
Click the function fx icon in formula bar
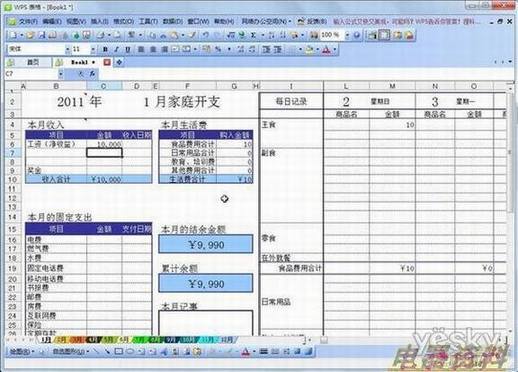[x=92, y=74]
